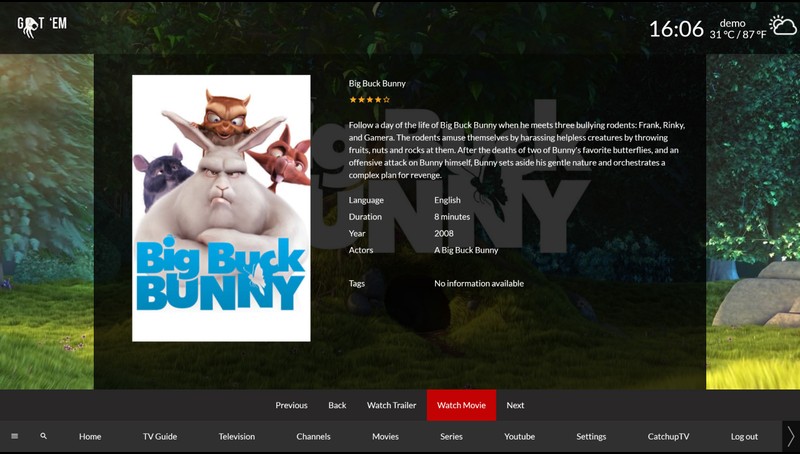800x454 pixels.
Task: Open the TV Guide section
Action: point(160,437)
